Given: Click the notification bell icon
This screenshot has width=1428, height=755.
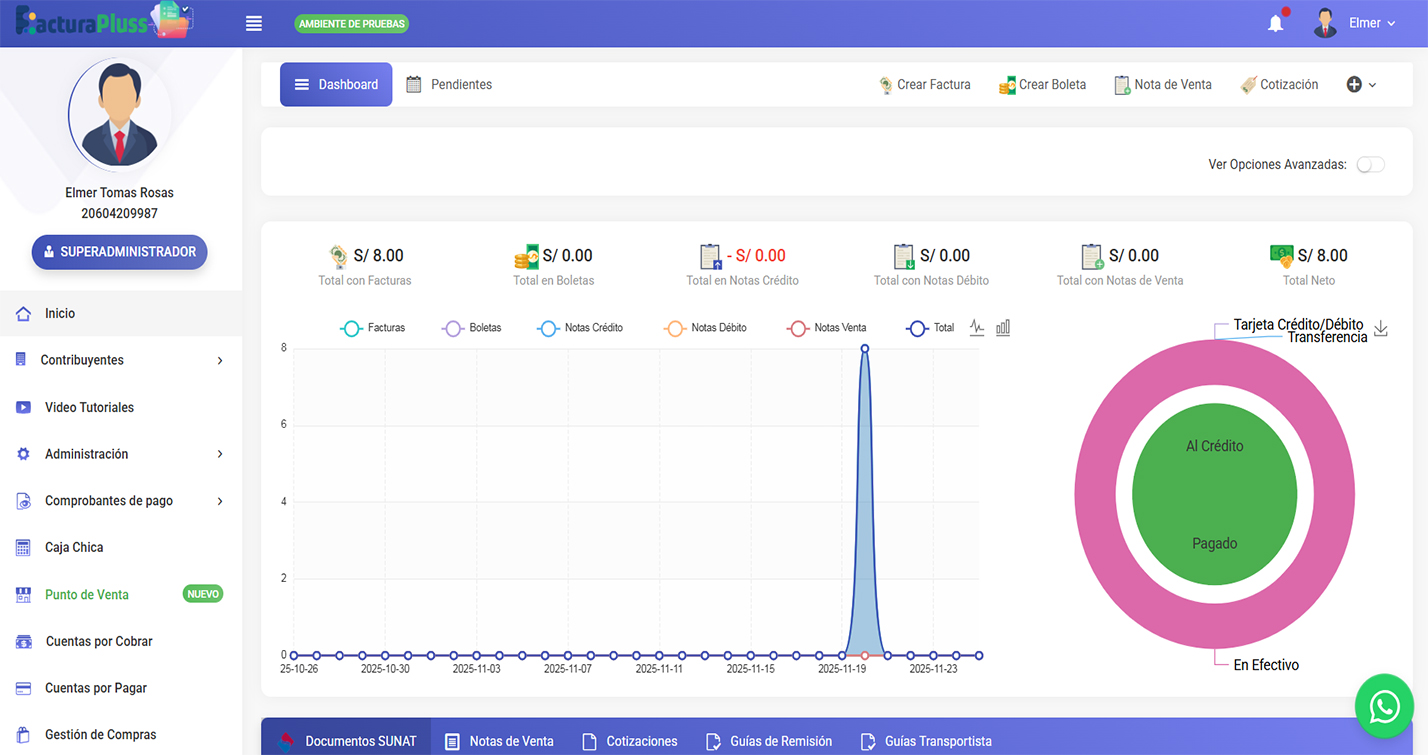Looking at the screenshot, I should [1275, 24].
